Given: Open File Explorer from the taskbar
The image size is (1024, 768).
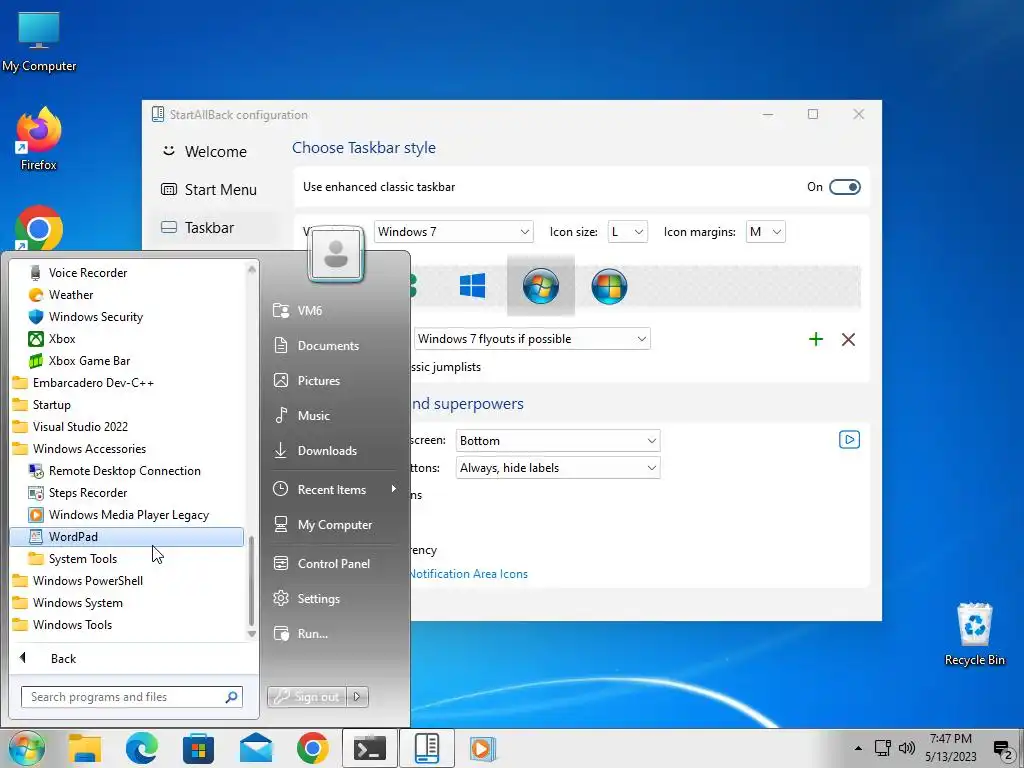Looking at the screenshot, I should (85, 748).
